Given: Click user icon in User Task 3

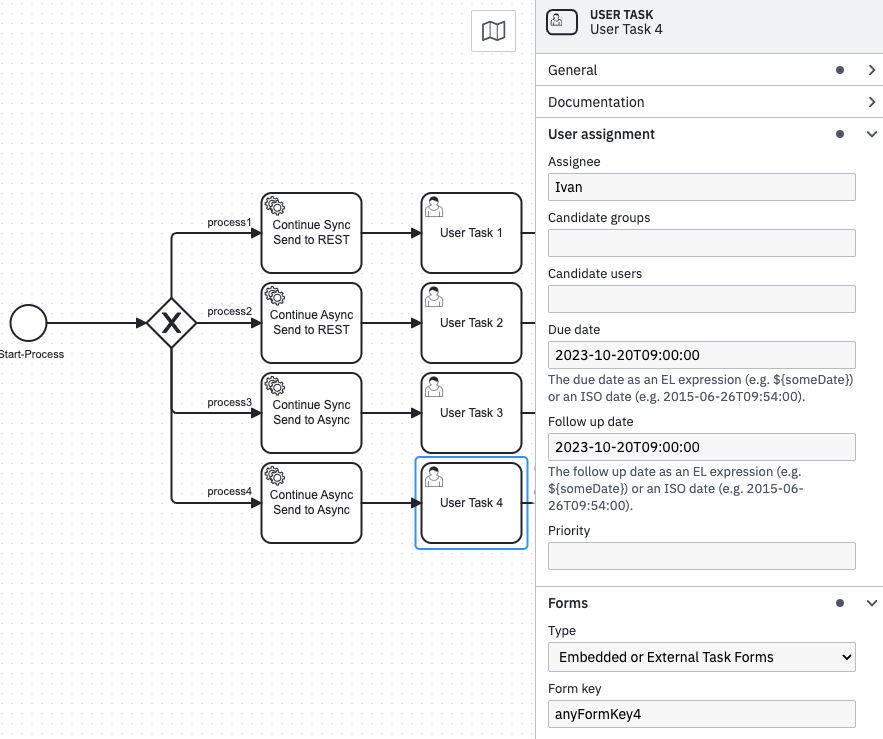Looking at the screenshot, I should point(435,387).
